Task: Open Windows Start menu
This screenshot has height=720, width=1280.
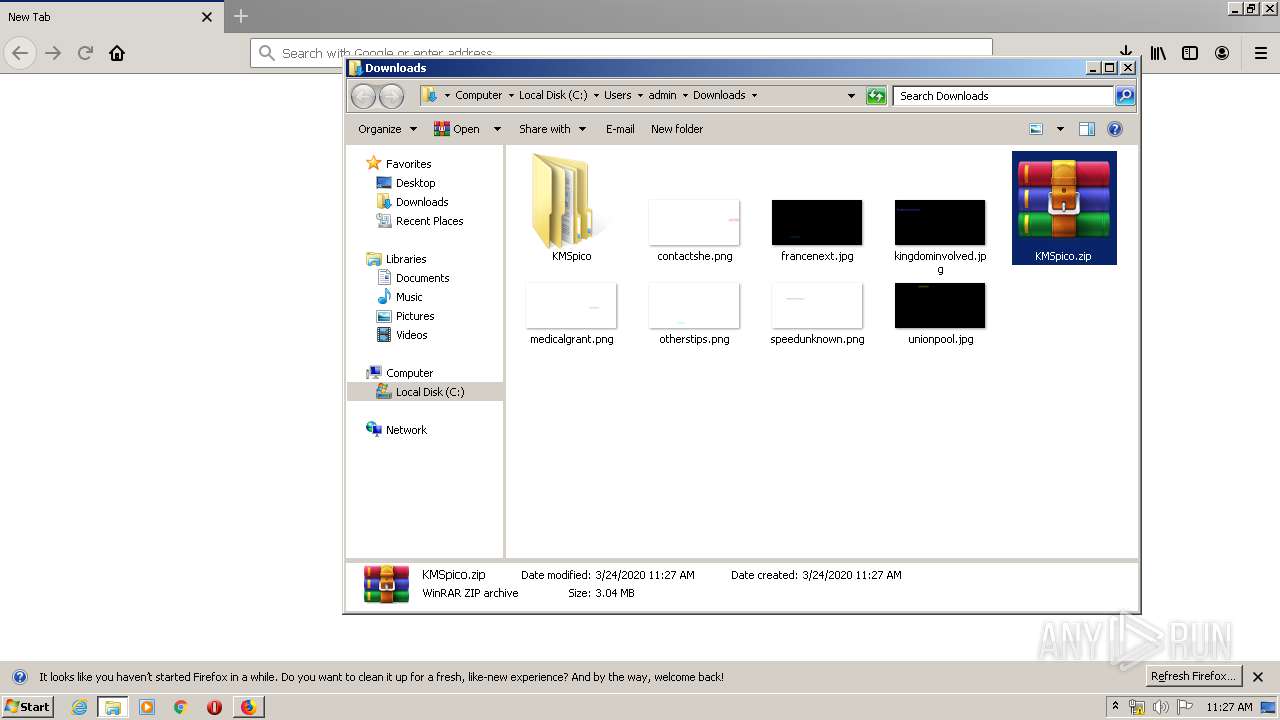Action: [x=27, y=706]
